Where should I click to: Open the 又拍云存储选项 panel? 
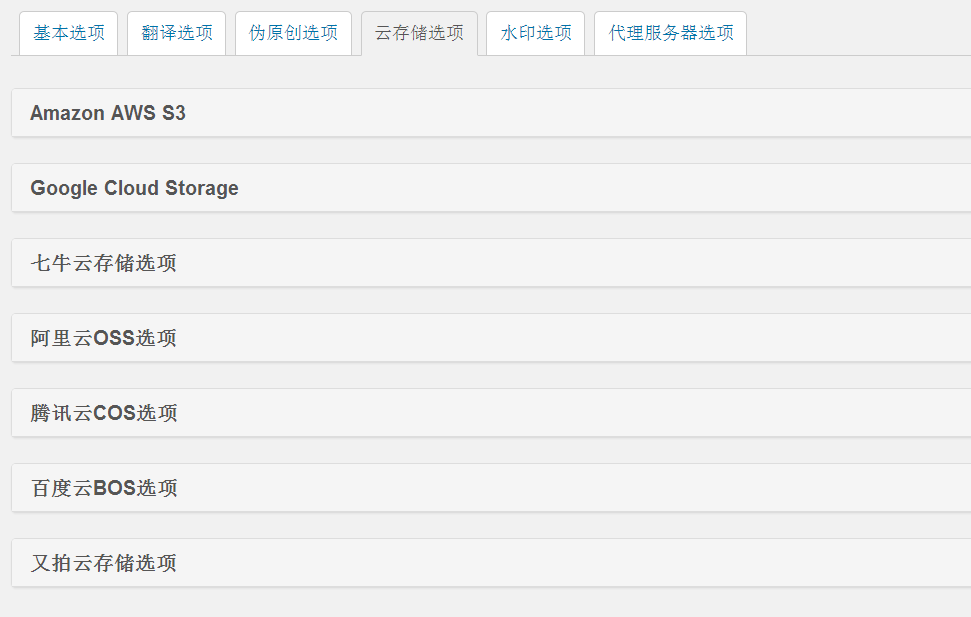(x=102, y=562)
